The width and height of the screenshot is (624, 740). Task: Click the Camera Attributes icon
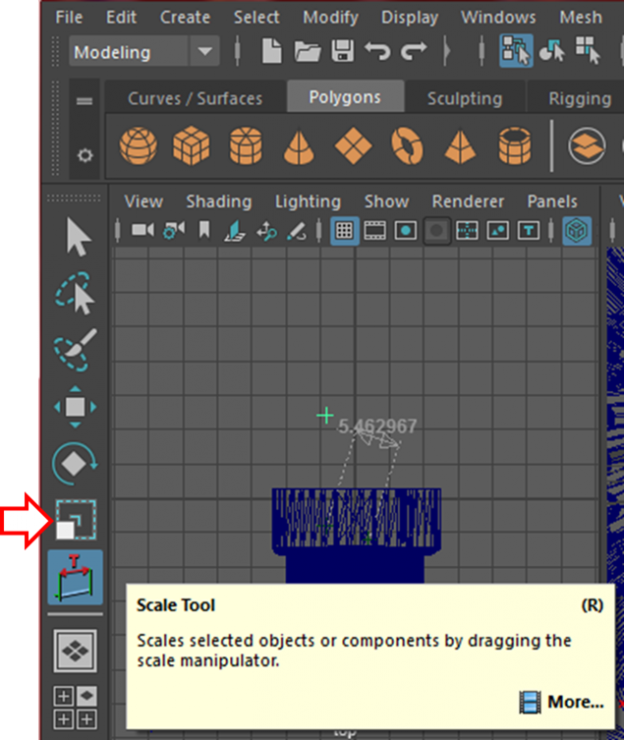pos(173,230)
